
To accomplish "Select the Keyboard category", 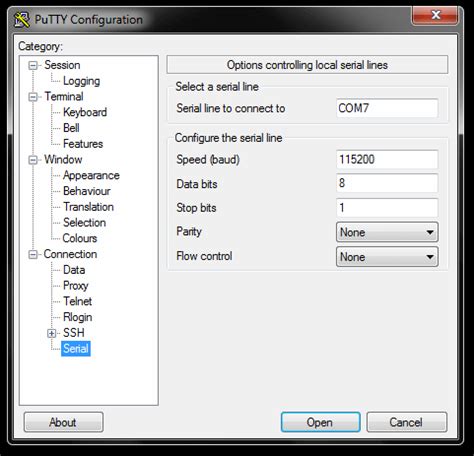I will [85, 112].
